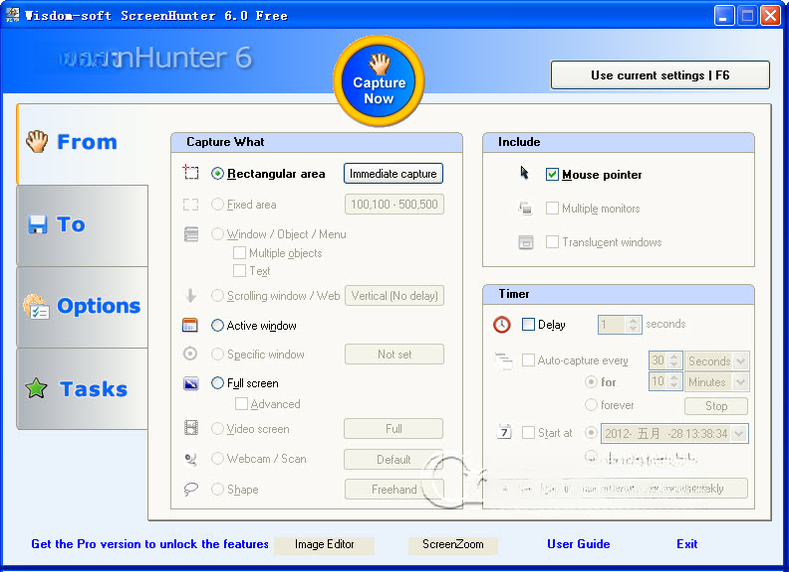Click the Video screen film icon
This screenshot has width=789, height=572.
191,428
